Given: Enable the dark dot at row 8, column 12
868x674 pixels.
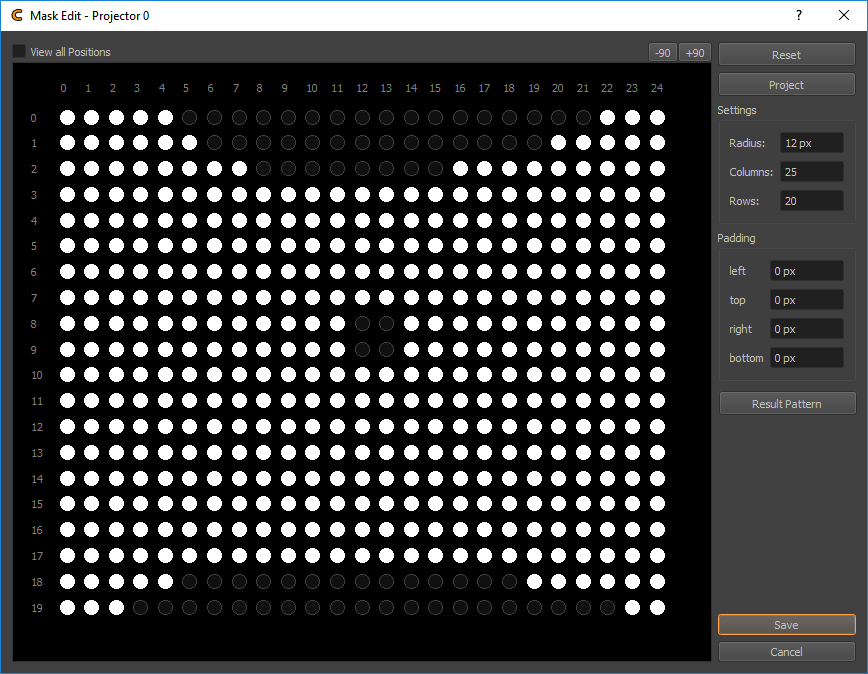Looking at the screenshot, I should click(x=362, y=324).
